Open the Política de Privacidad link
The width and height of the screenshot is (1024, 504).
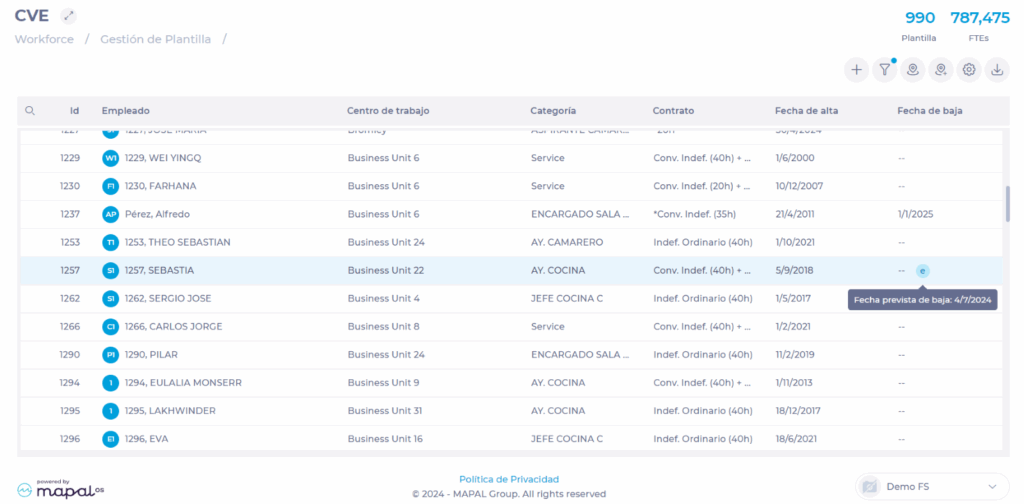tap(508, 479)
